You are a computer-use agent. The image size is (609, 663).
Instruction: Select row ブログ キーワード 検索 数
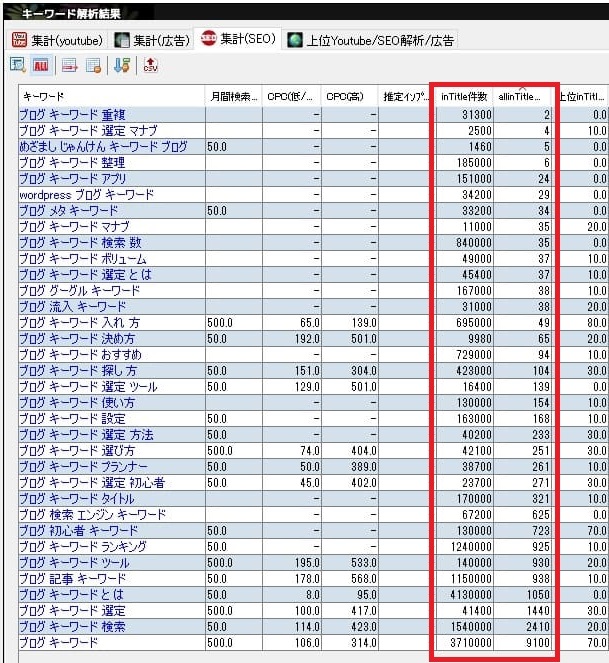(x=313, y=243)
